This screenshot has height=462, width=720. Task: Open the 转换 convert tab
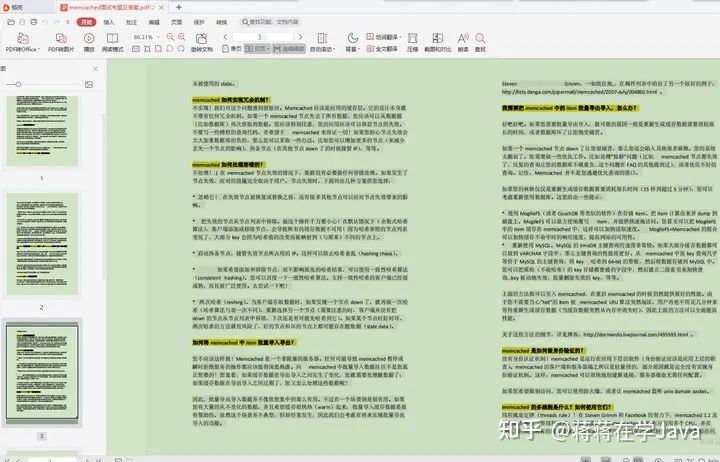(221, 22)
